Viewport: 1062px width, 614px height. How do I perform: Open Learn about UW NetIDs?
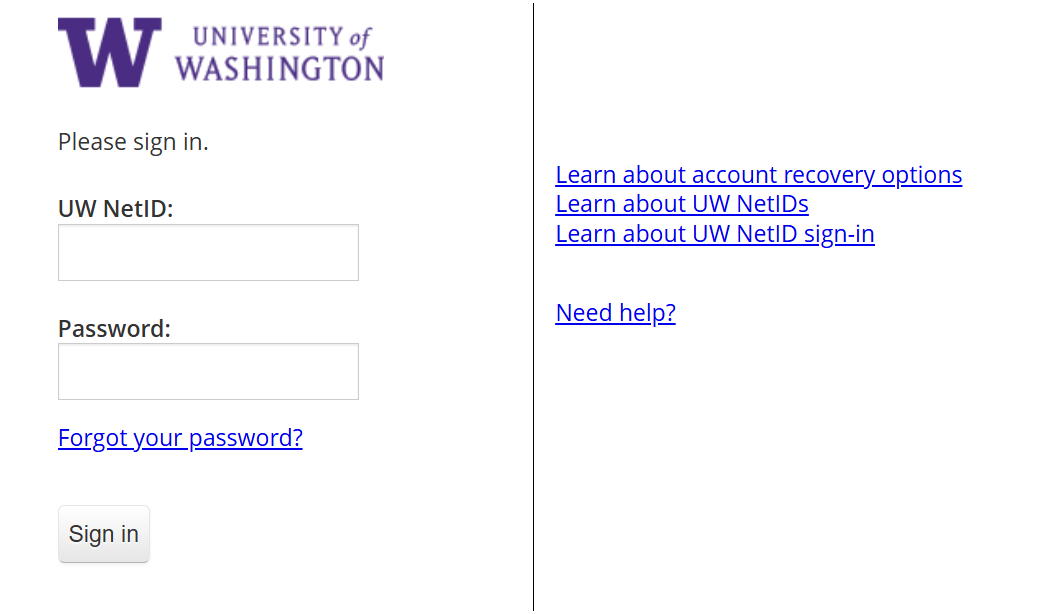tap(682, 204)
